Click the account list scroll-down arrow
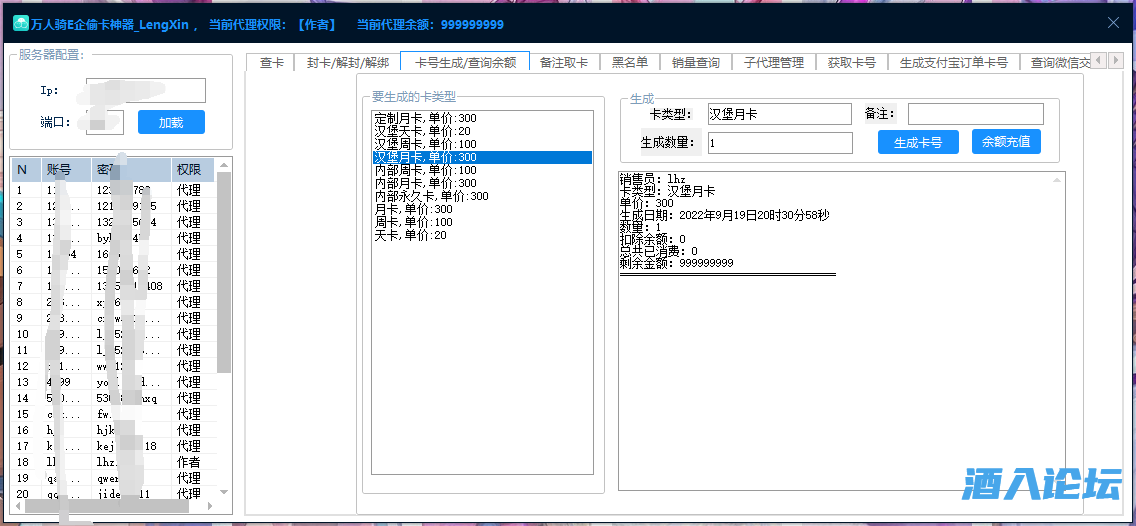This screenshot has width=1136, height=526. point(224,492)
